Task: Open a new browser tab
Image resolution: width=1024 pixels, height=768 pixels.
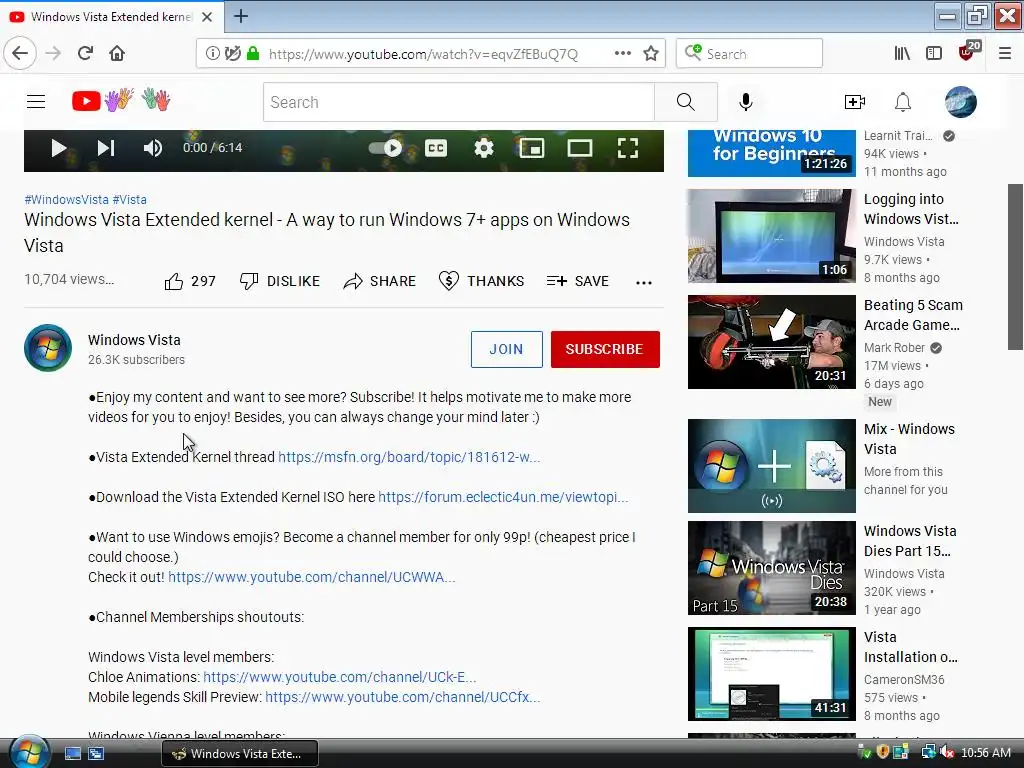Action: click(241, 16)
